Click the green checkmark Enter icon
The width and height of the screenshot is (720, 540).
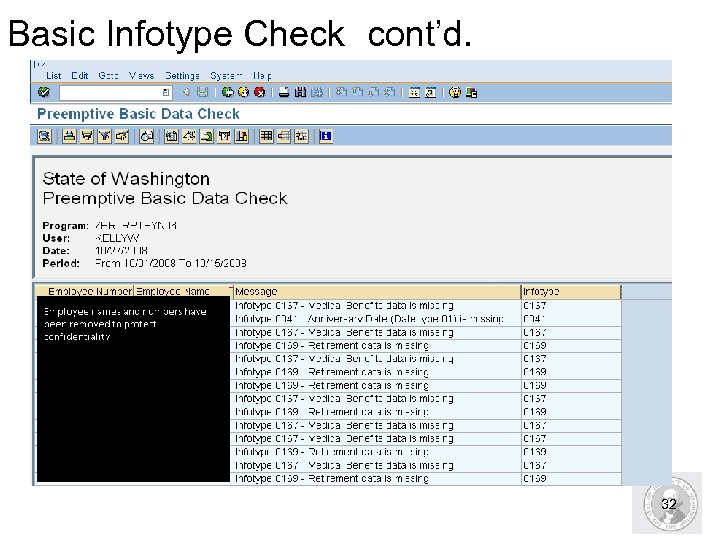(44, 92)
